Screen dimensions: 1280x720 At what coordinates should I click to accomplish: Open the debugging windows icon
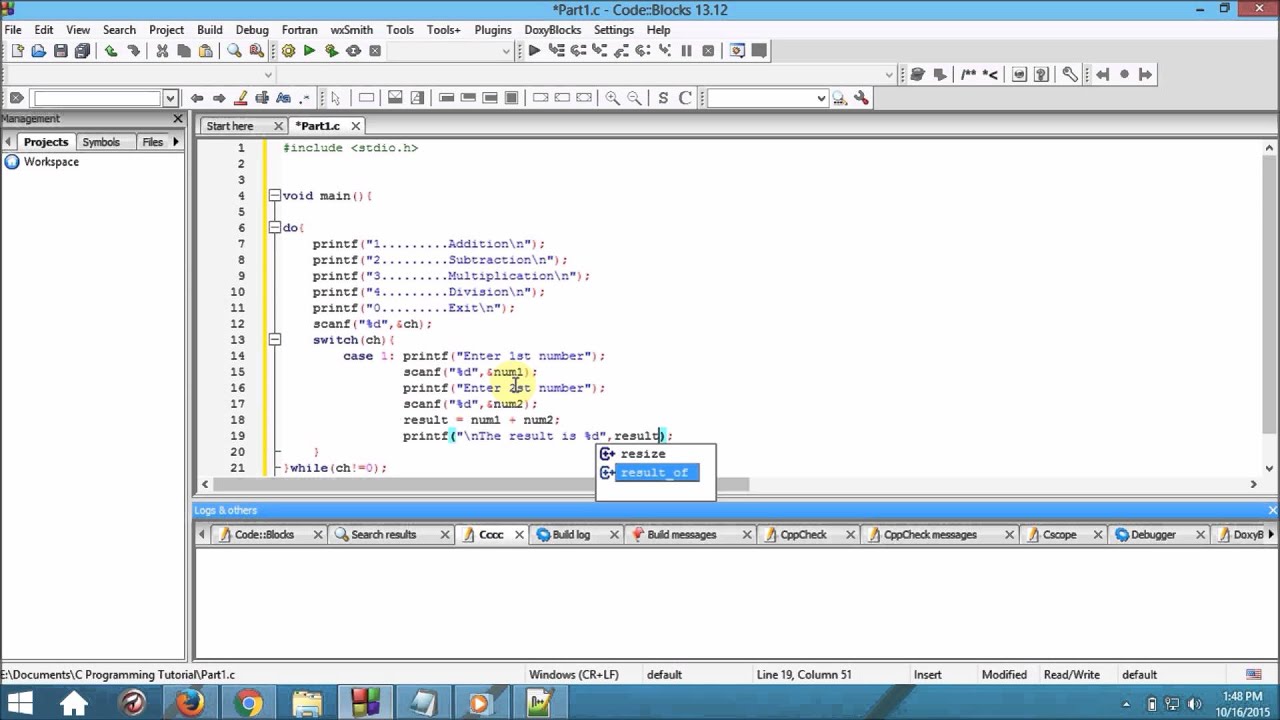click(737, 51)
